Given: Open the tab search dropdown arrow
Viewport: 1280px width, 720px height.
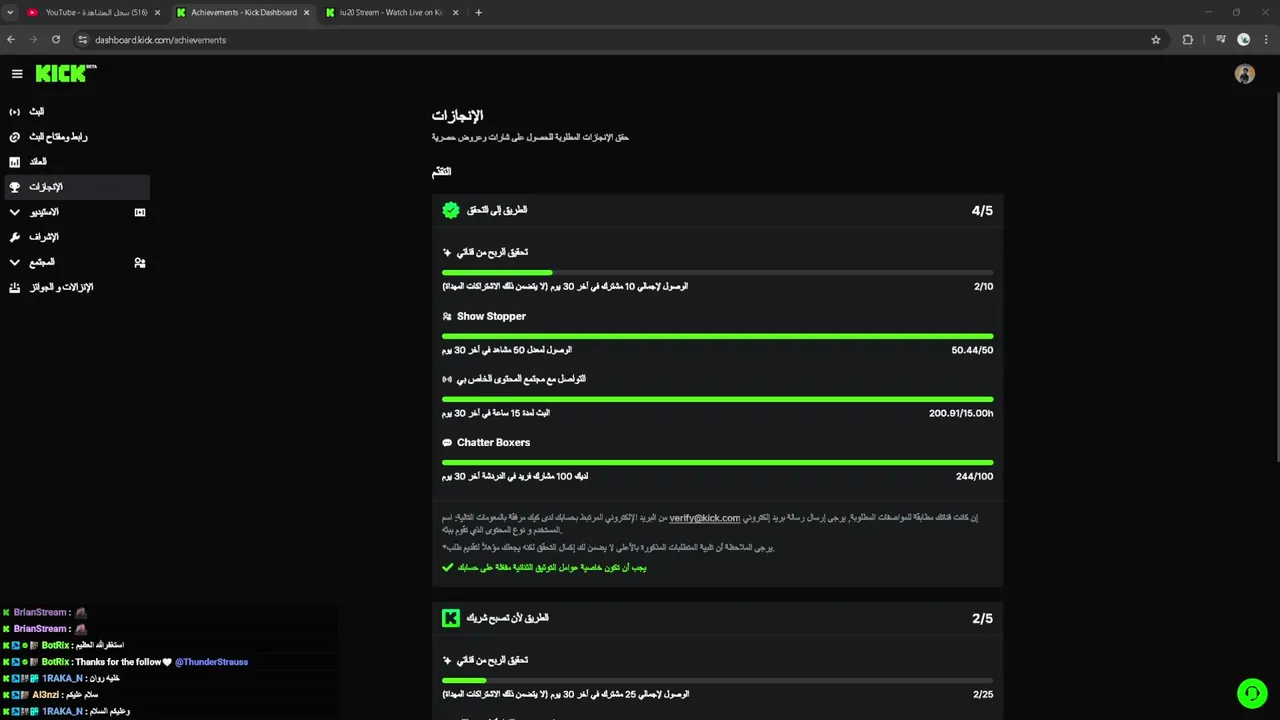Looking at the screenshot, I should [x=10, y=13].
